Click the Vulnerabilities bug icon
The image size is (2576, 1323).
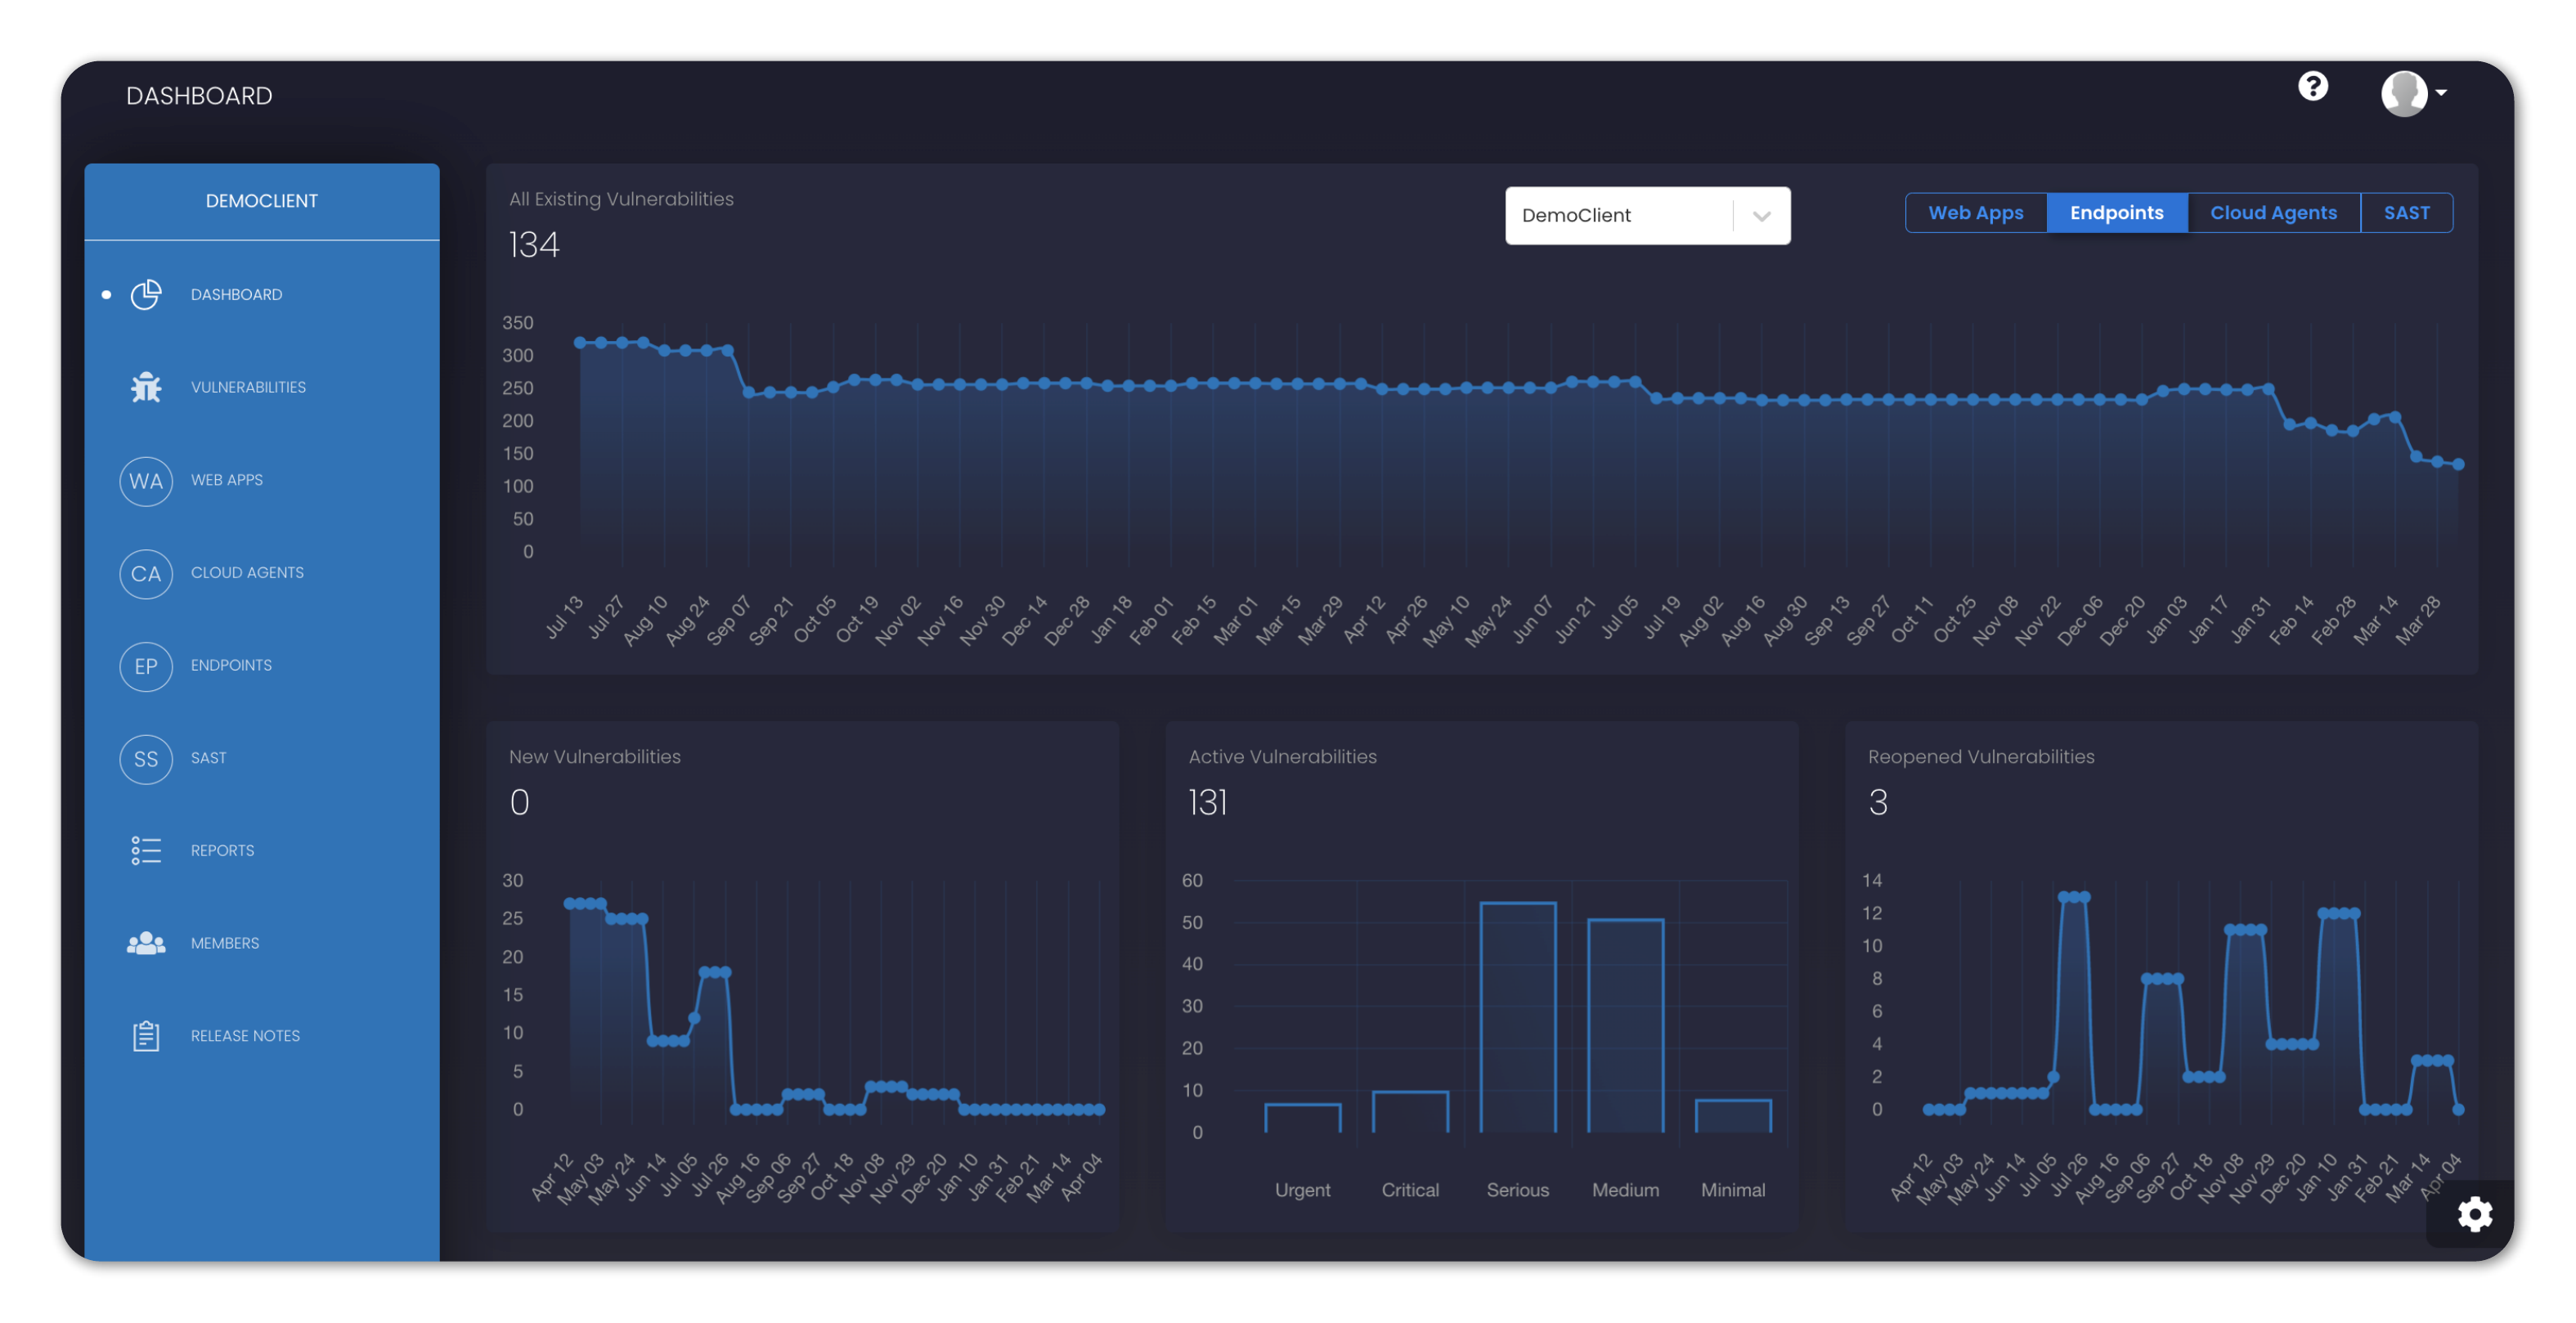click(146, 387)
